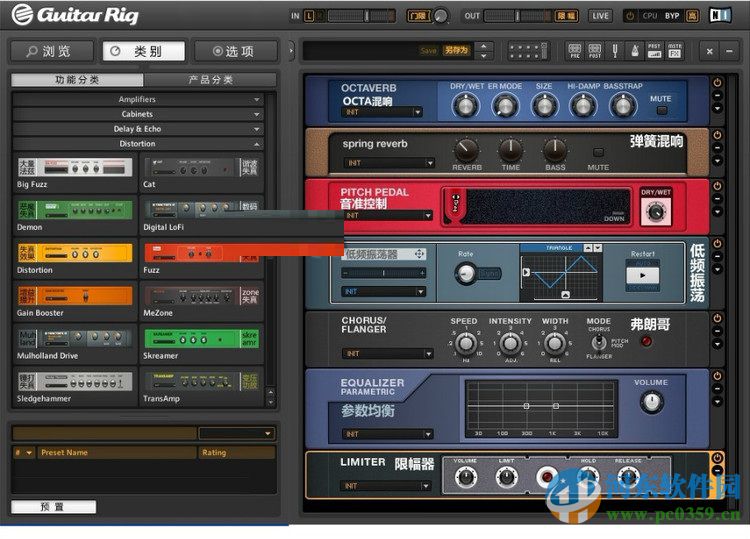750x539 pixels.
Task: Open Pitch Pedal INIT preset dropdown
Action: pos(387,216)
